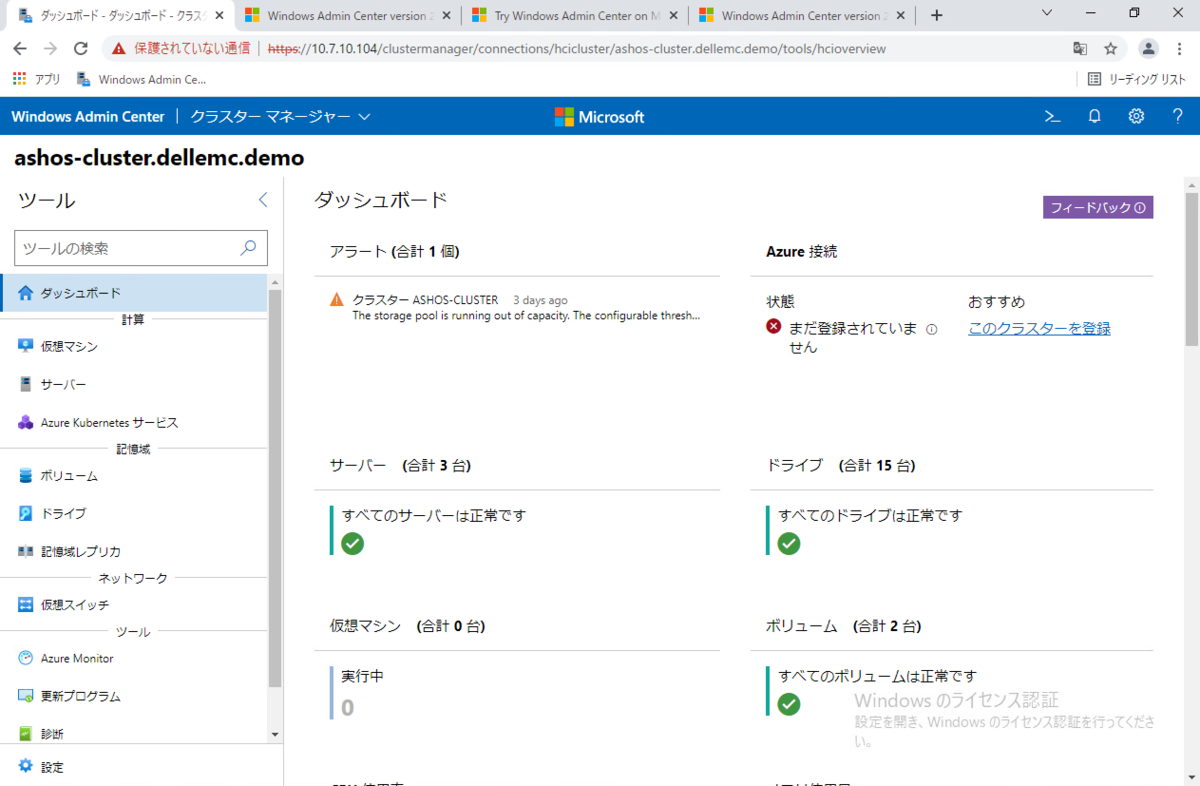Click the red error icon under 状態
Image resolution: width=1200 pixels, height=786 pixels.
coord(774,327)
